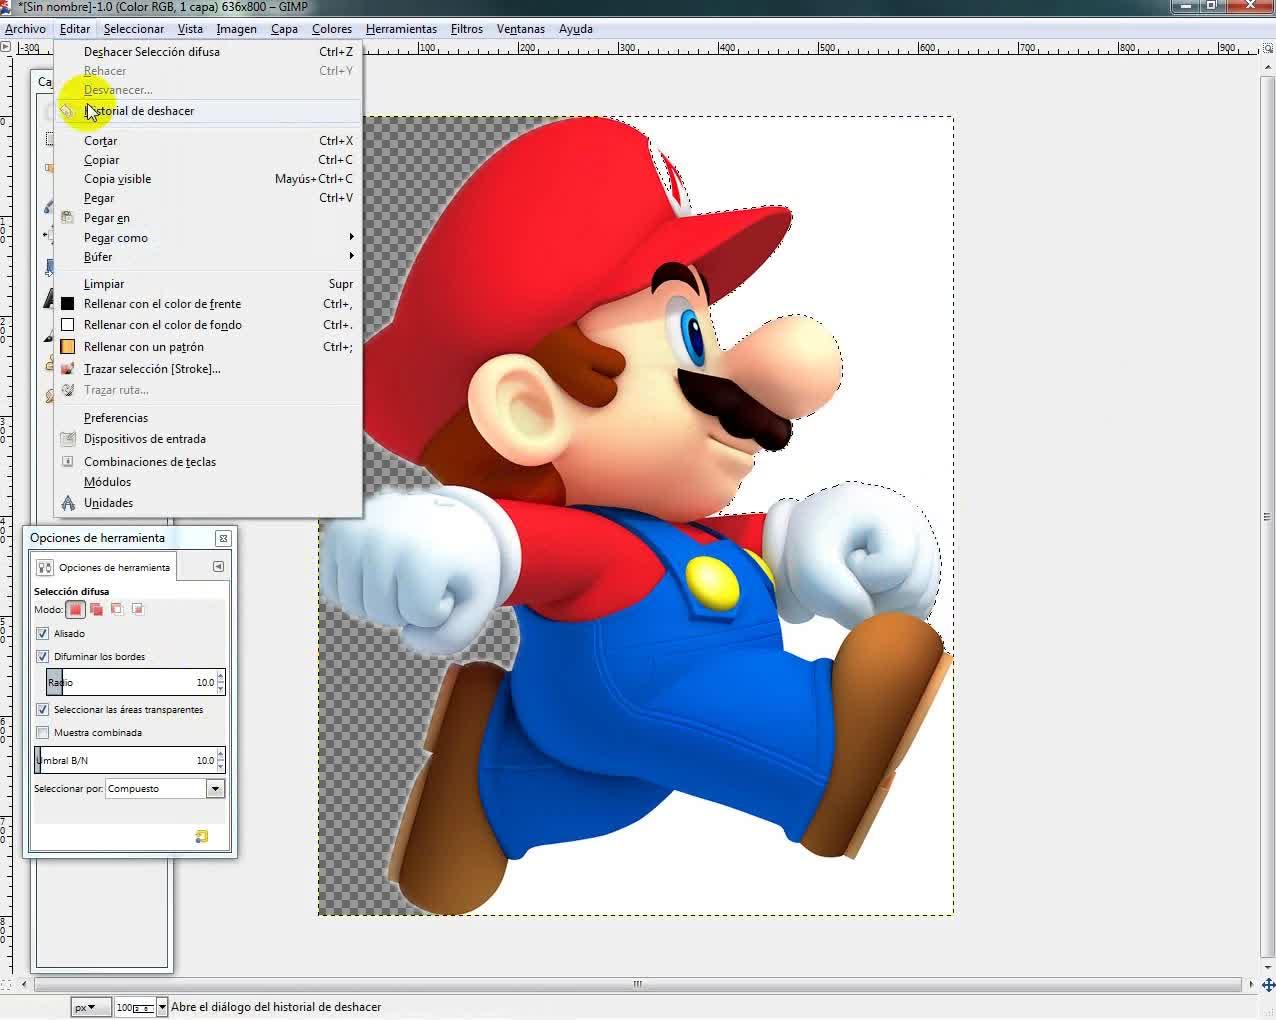This screenshot has height=1020, width=1276.
Task: Uncheck Difuminar los bordes
Action: coord(43,657)
